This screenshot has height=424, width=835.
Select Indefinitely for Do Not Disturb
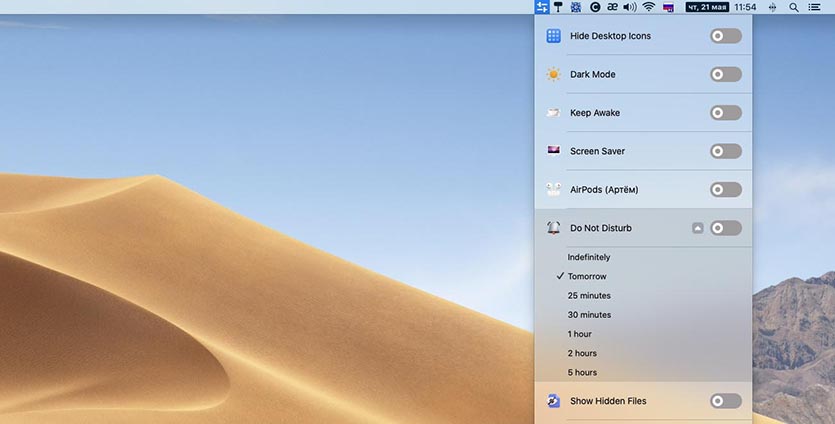(x=589, y=257)
